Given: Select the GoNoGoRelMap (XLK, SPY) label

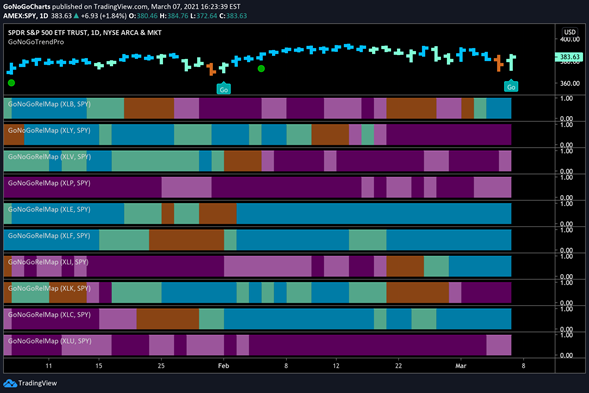Looking at the screenshot, I should [x=49, y=288].
